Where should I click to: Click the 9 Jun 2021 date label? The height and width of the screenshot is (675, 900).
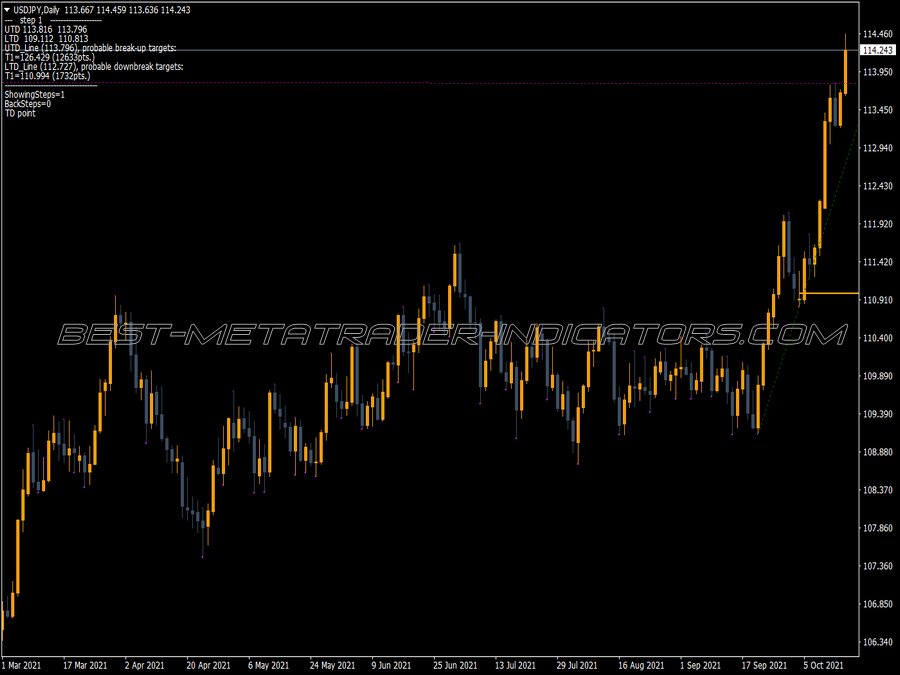(391, 665)
